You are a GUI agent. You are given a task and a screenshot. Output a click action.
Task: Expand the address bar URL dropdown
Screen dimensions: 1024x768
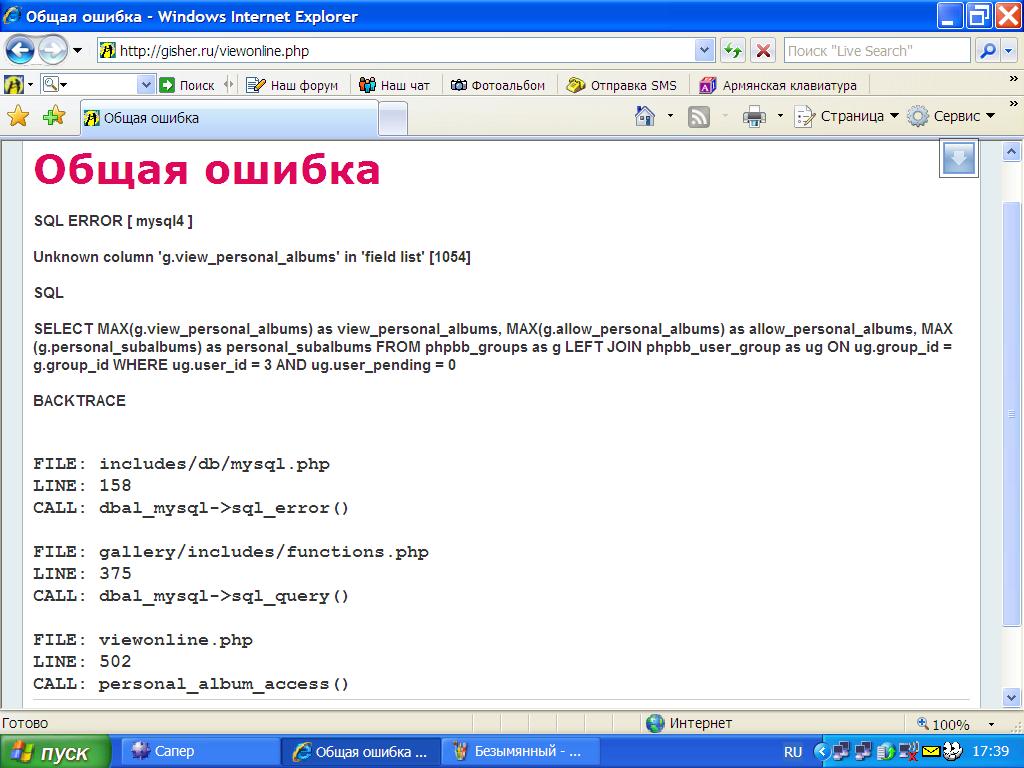coord(704,50)
